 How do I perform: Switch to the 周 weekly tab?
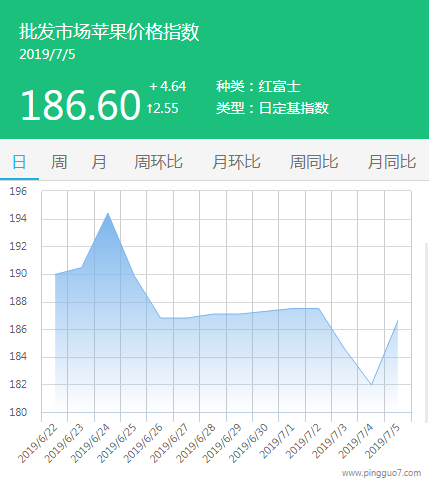coord(59,162)
